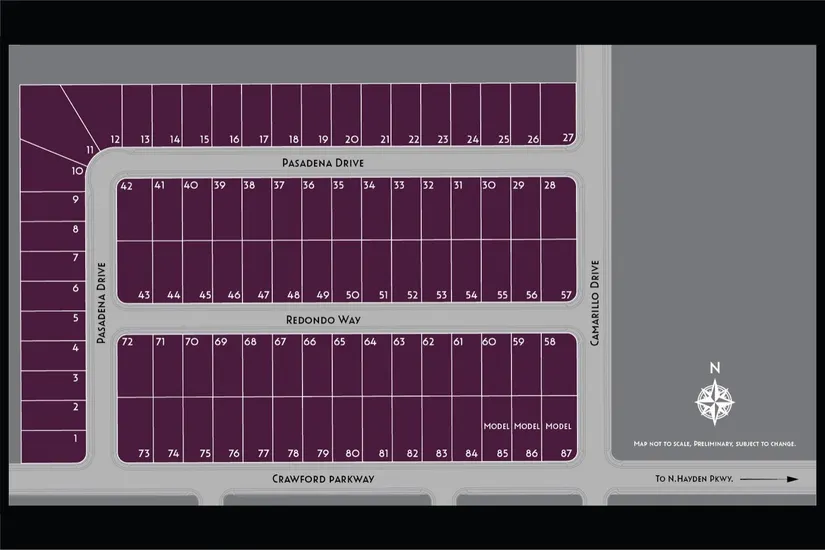Click the vertical Pasadena Drive label

point(101,303)
